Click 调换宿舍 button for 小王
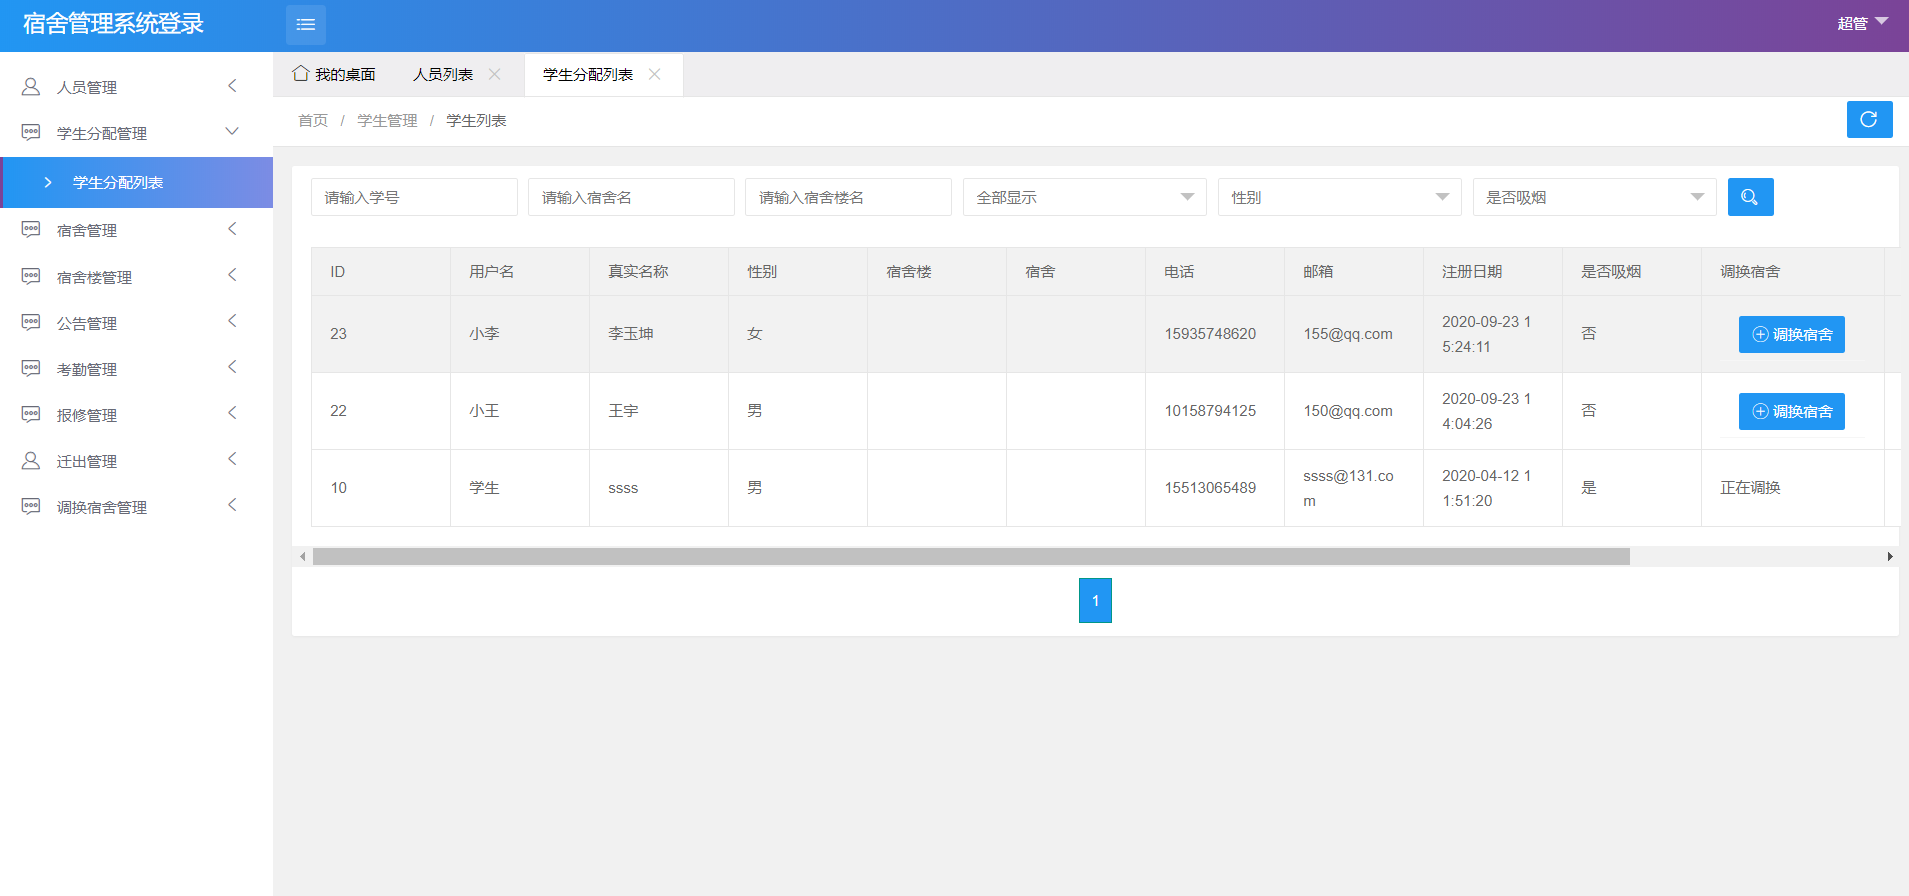This screenshot has width=1909, height=896. coord(1791,411)
